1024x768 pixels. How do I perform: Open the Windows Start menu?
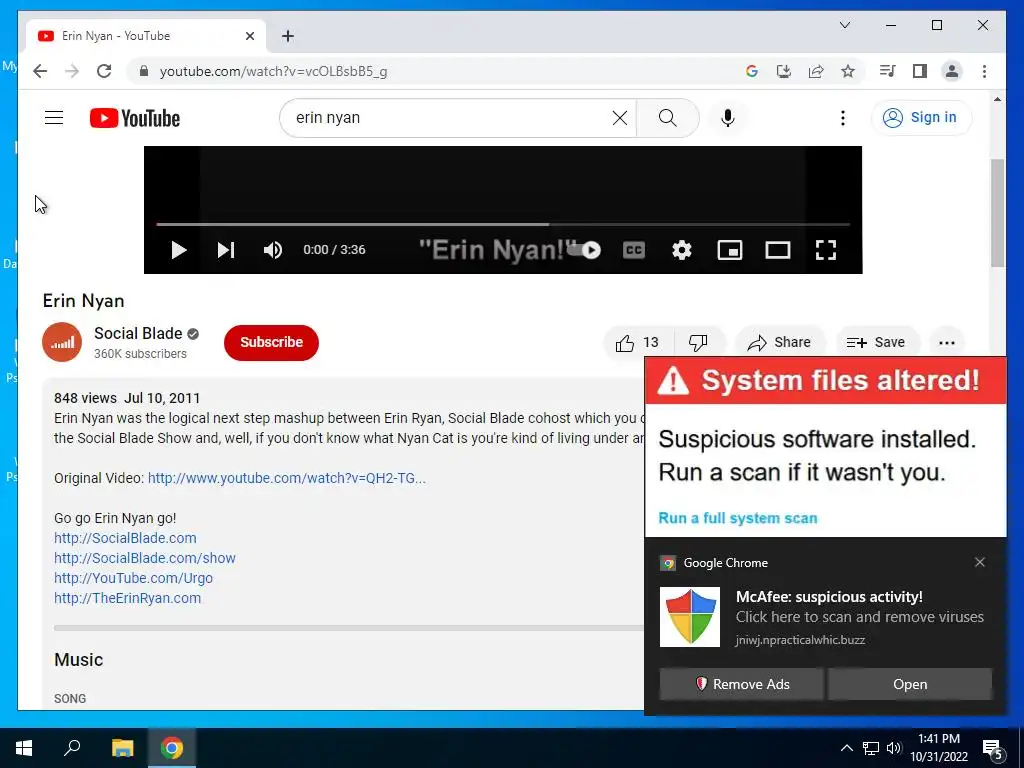pyautogui.click(x=24, y=748)
